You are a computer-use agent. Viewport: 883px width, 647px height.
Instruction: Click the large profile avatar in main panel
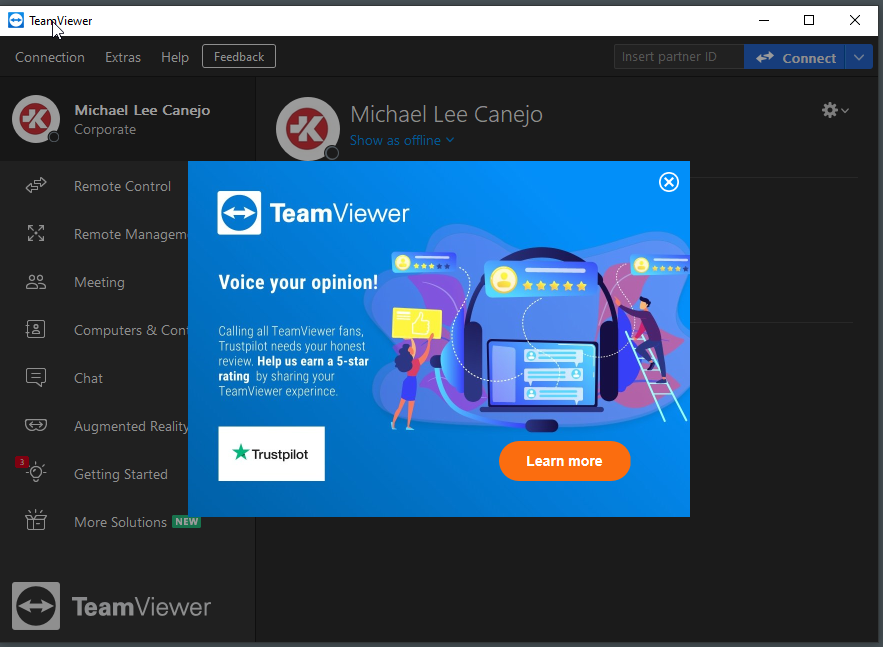coord(308,129)
